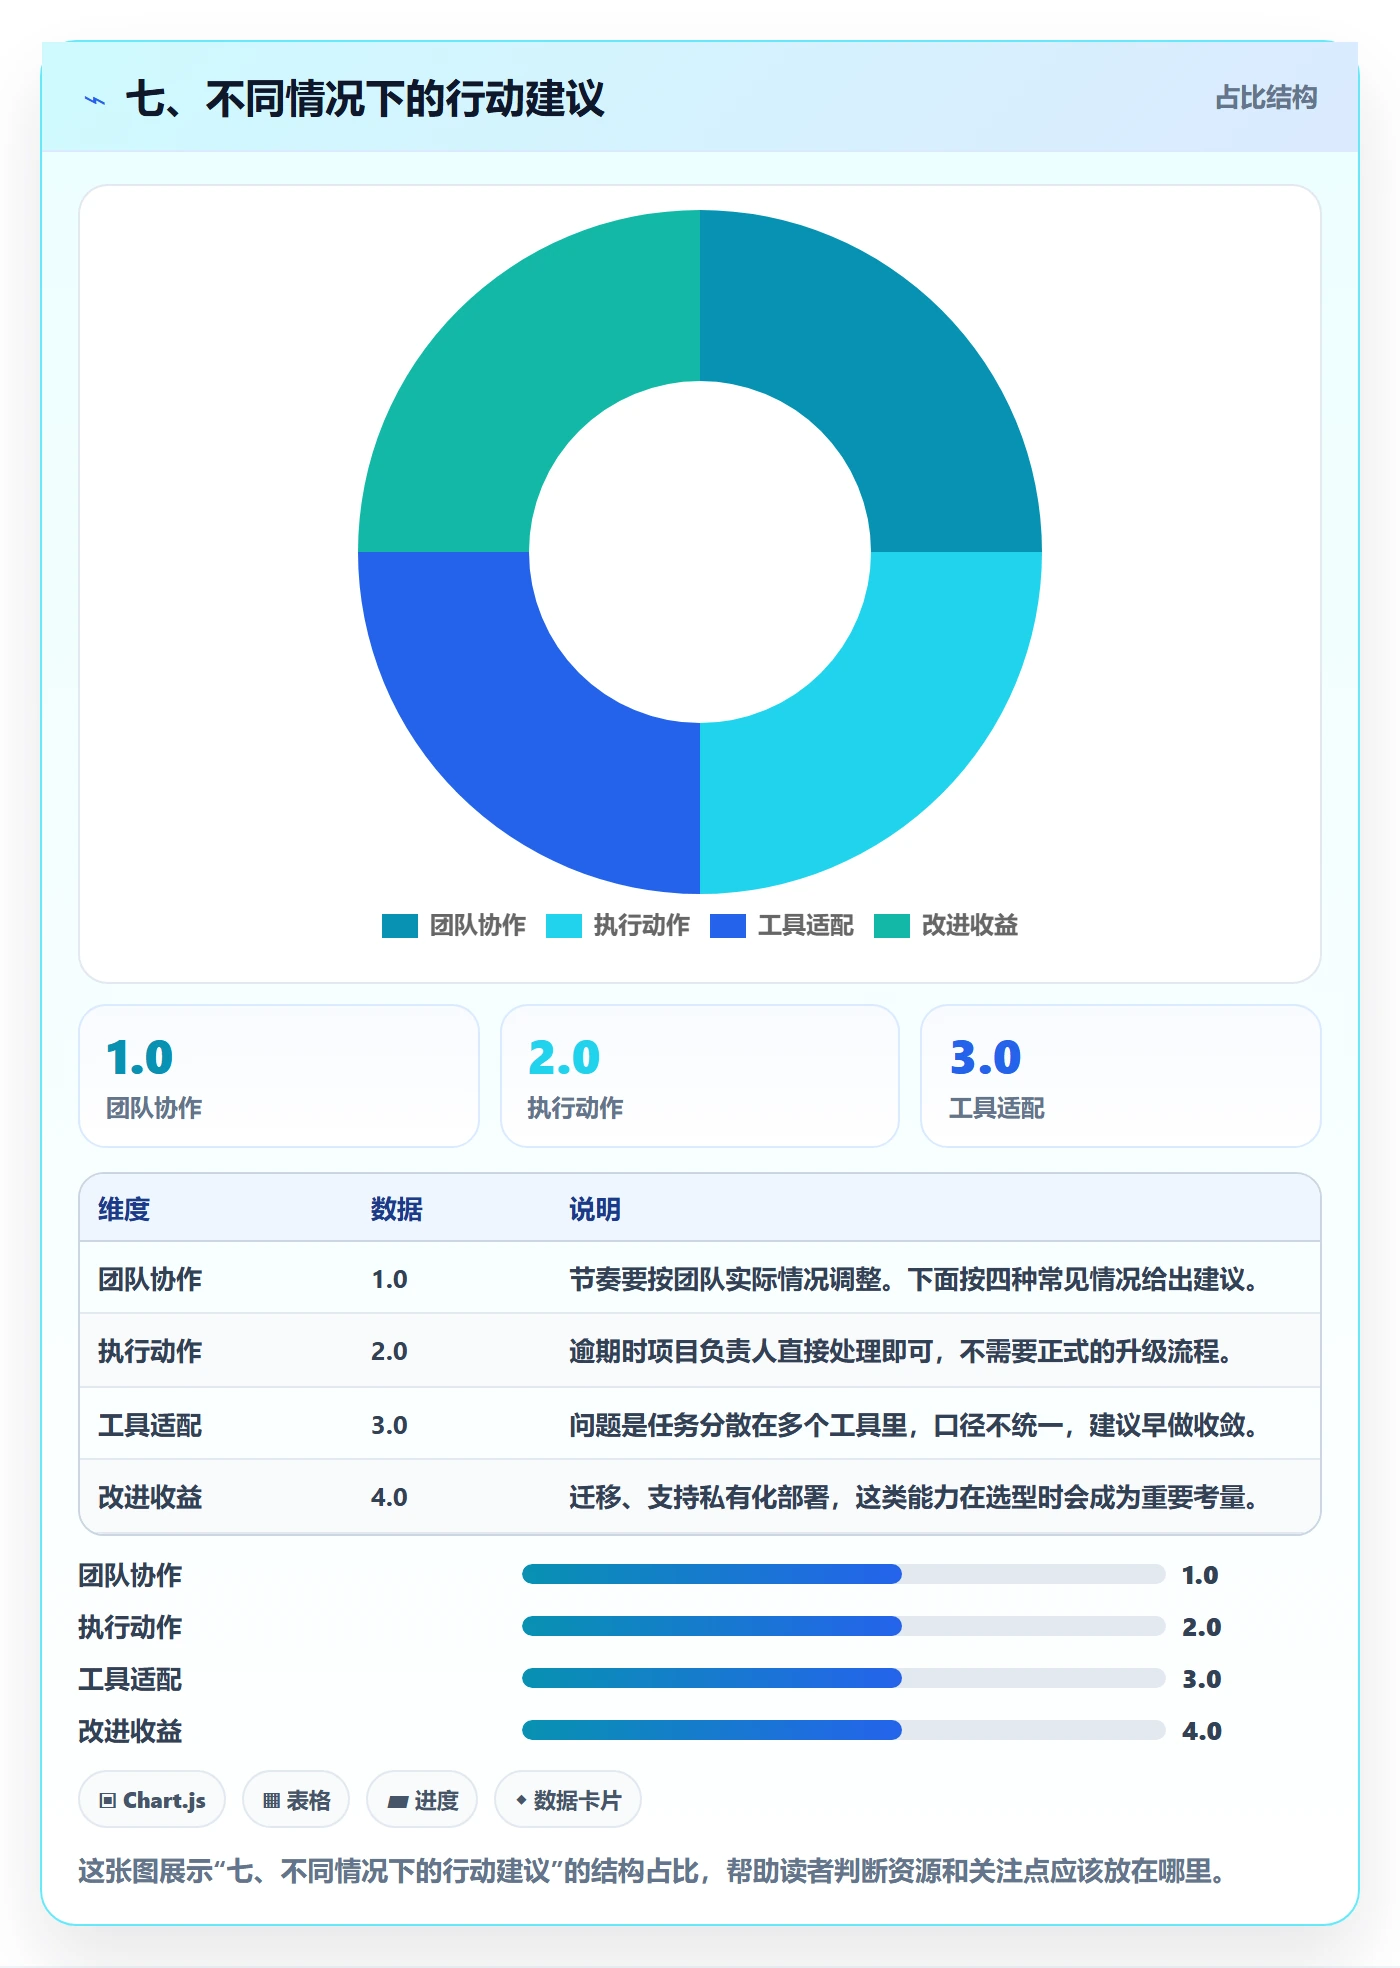Toggle the 执行动作 legend color box
Image resolution: width=1400 pixels, height=1968 pixels.
click(x=564, y=926)
